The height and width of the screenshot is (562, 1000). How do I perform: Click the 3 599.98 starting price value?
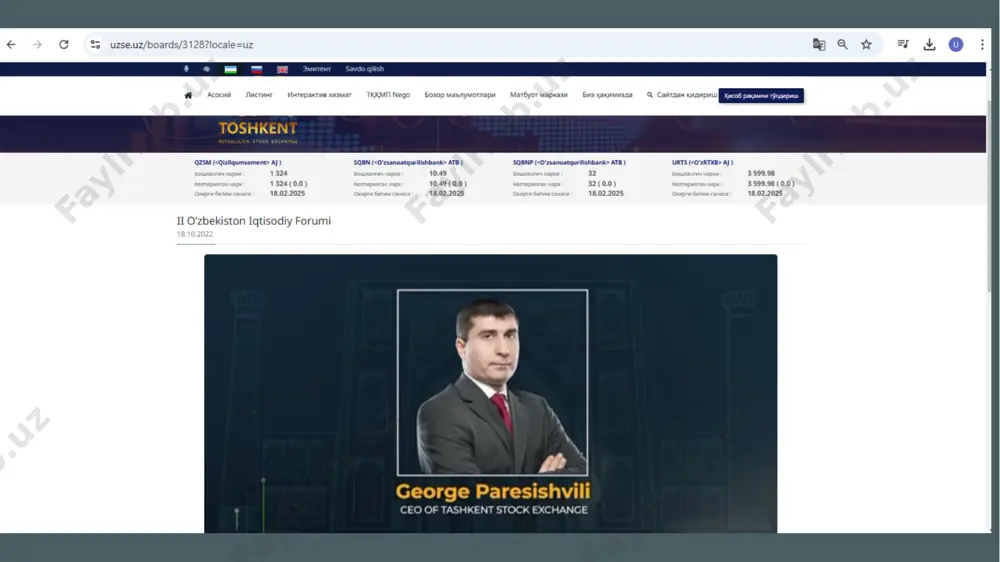[x=761, y=174]
